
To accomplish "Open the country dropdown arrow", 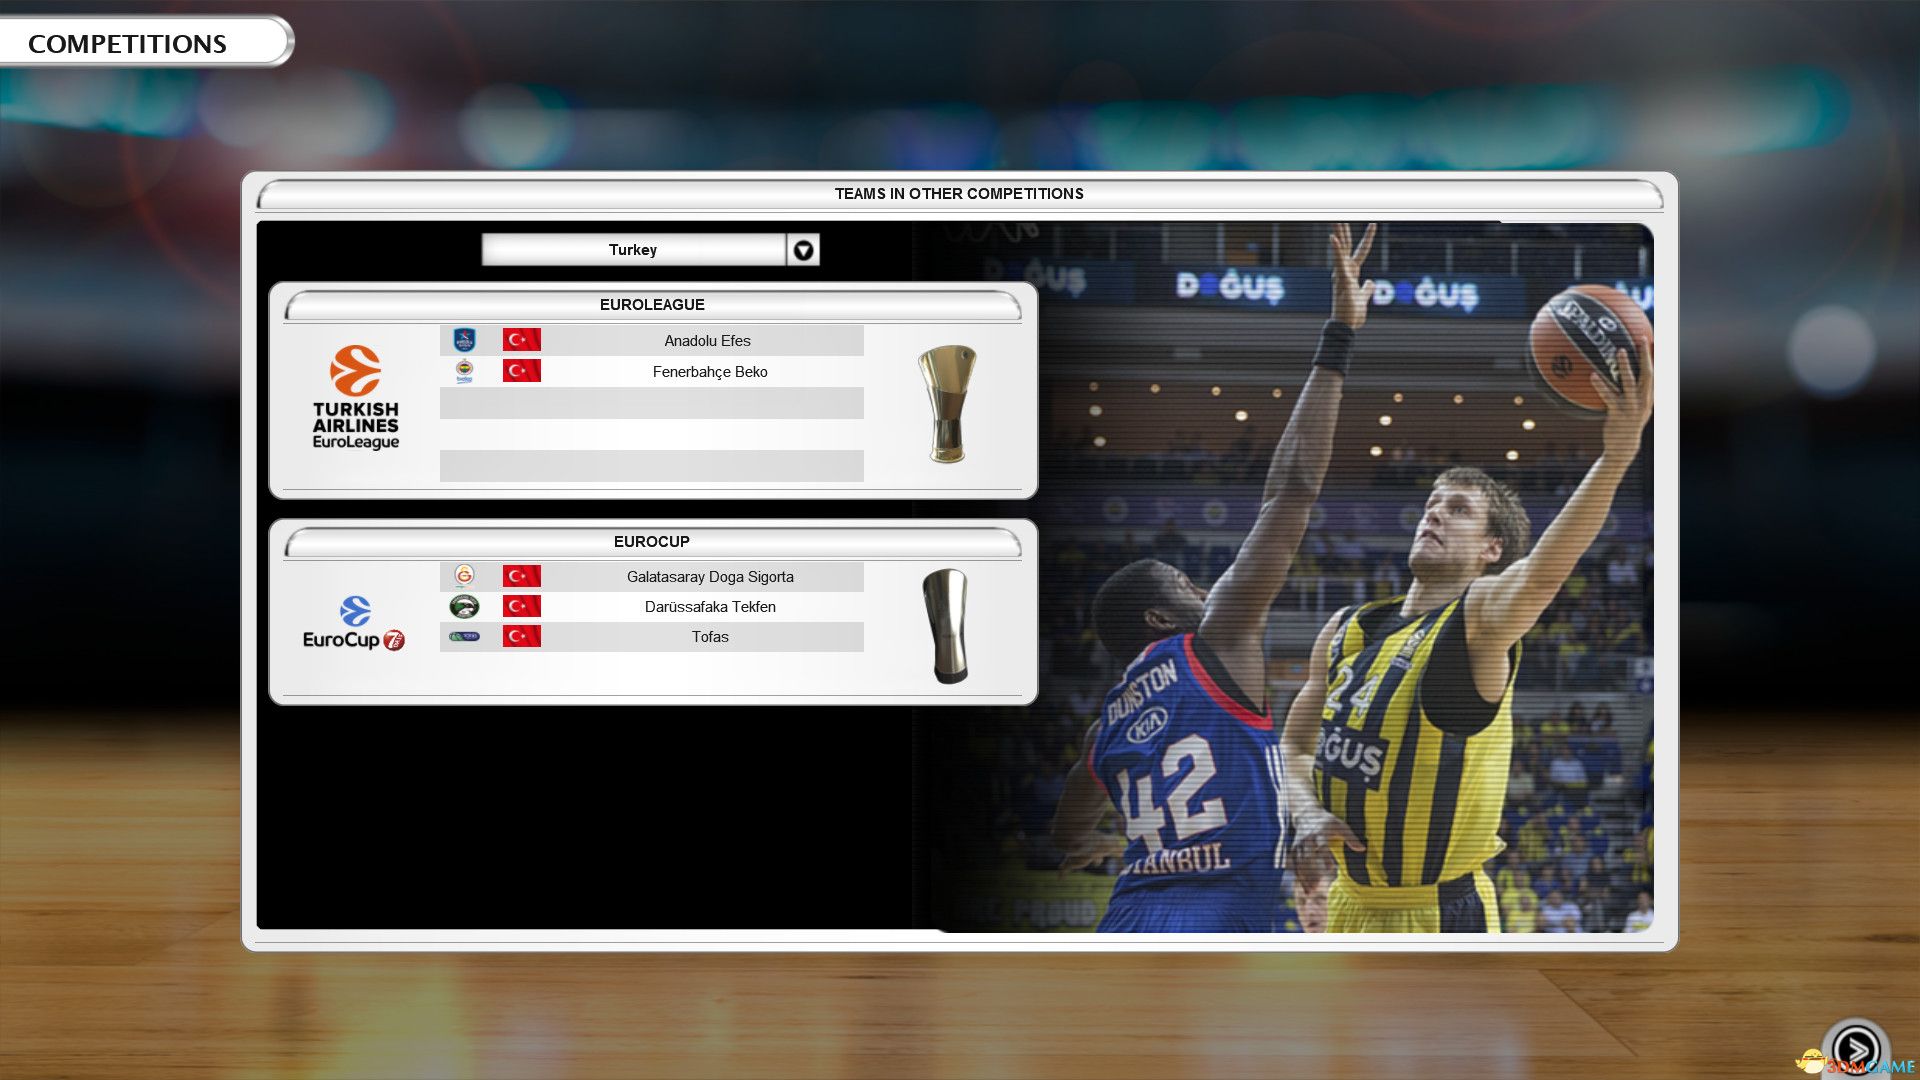I will click(x=803, y=250).
